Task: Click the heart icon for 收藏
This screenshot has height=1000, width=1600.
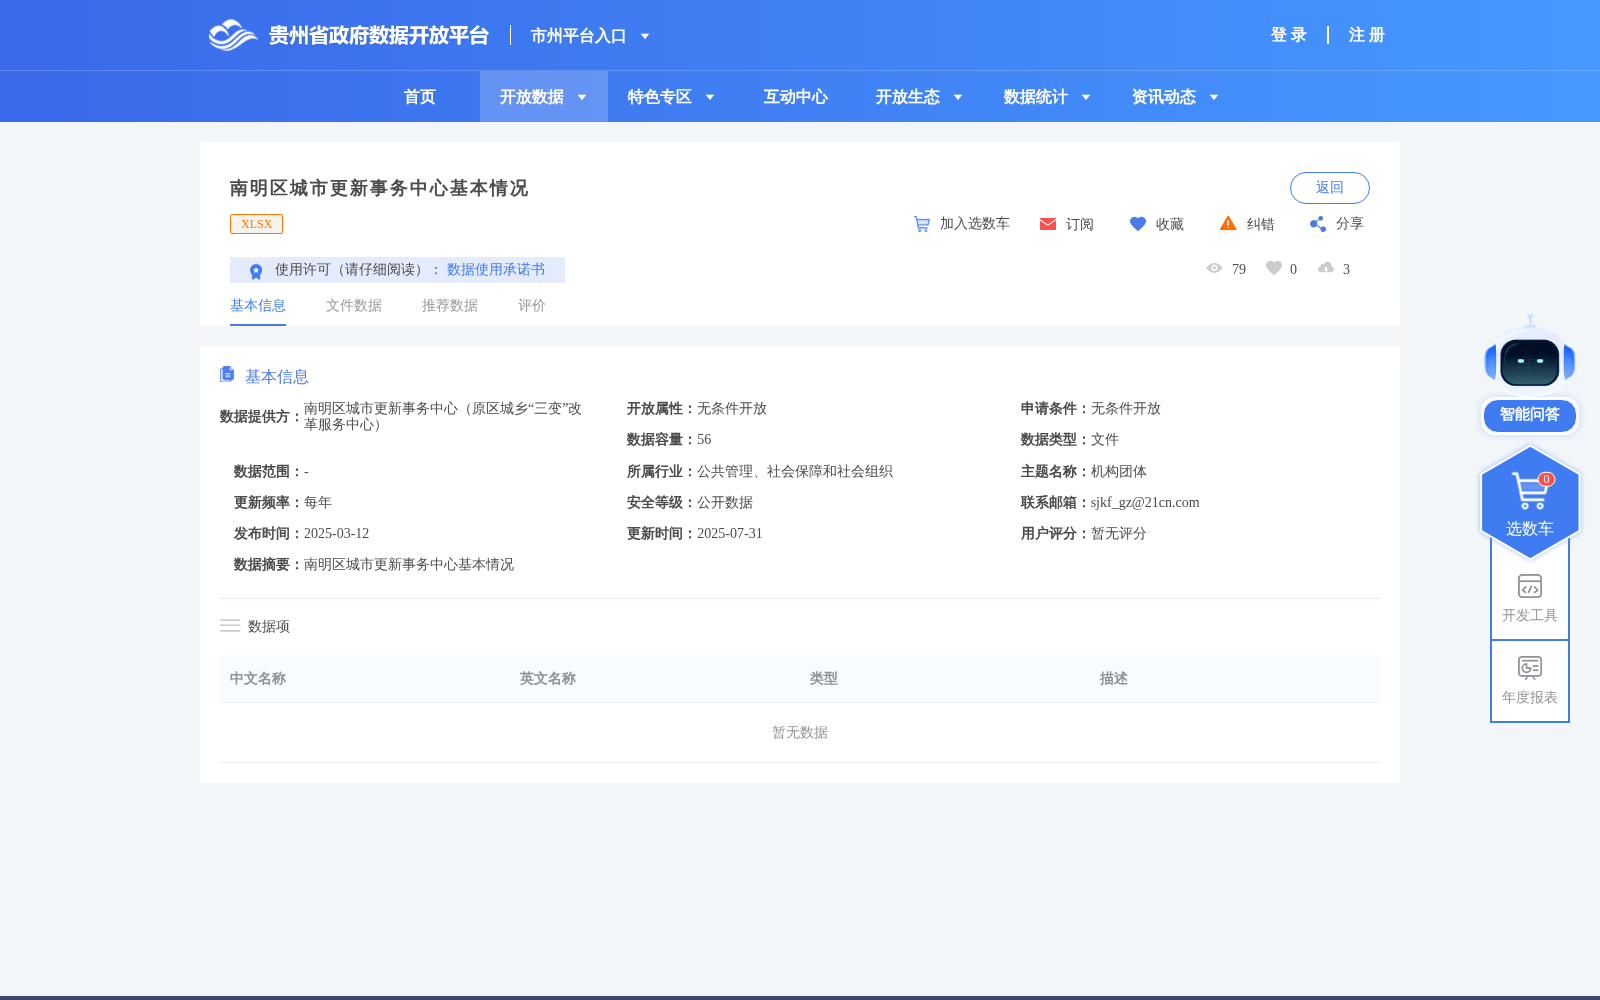Action: [x=1138, y=224]
